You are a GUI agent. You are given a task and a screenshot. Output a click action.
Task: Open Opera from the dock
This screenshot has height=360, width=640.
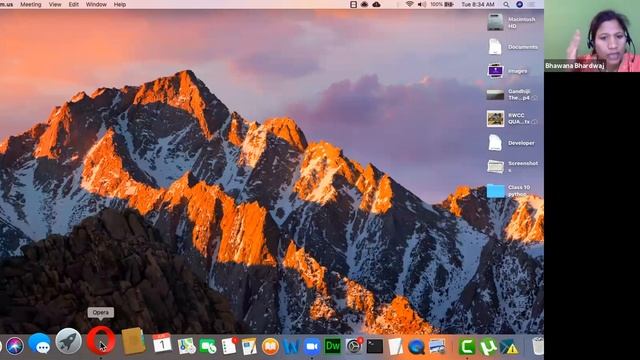[101, 340]
